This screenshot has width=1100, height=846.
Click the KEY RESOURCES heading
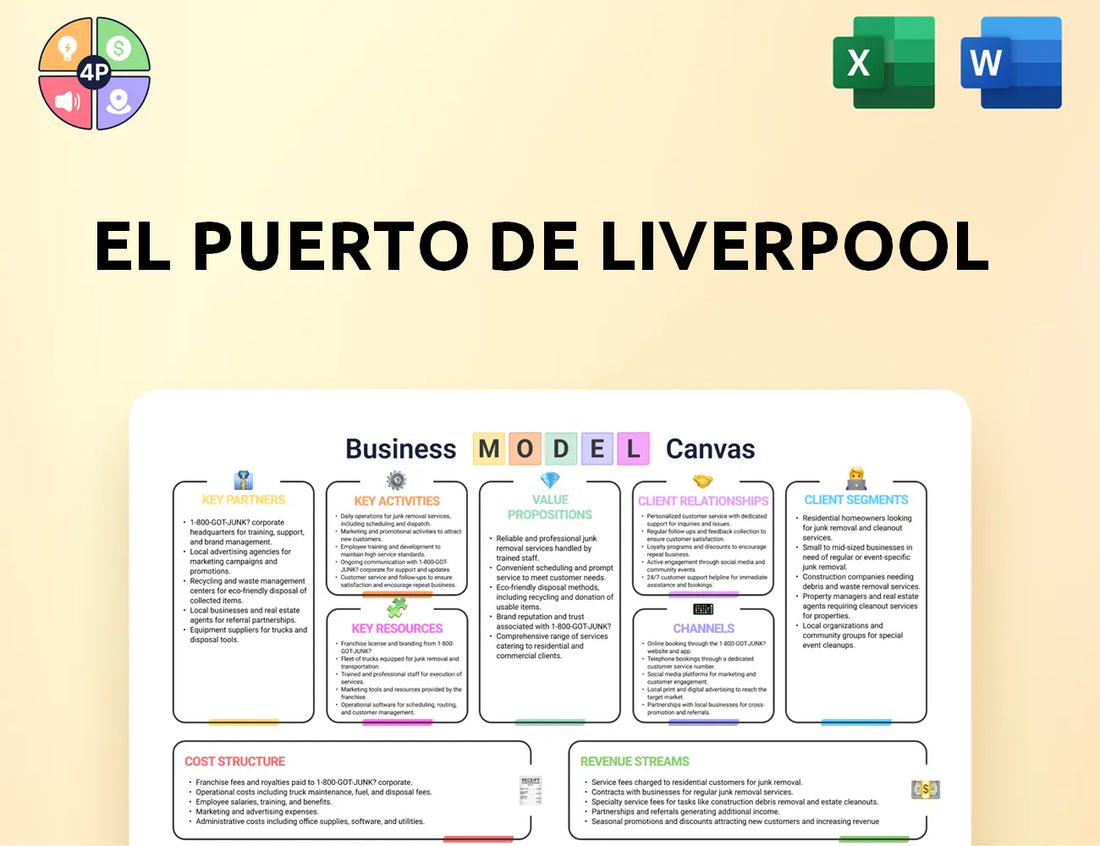click(x=397, y=629)
